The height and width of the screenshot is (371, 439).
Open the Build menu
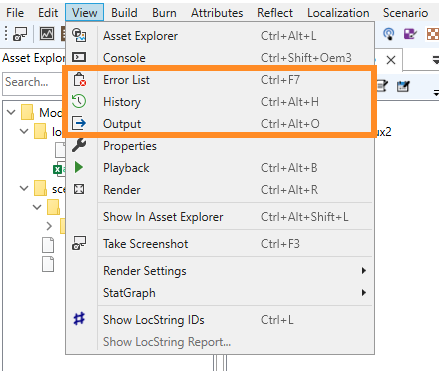pyautogui.click(x=124, y=13)
